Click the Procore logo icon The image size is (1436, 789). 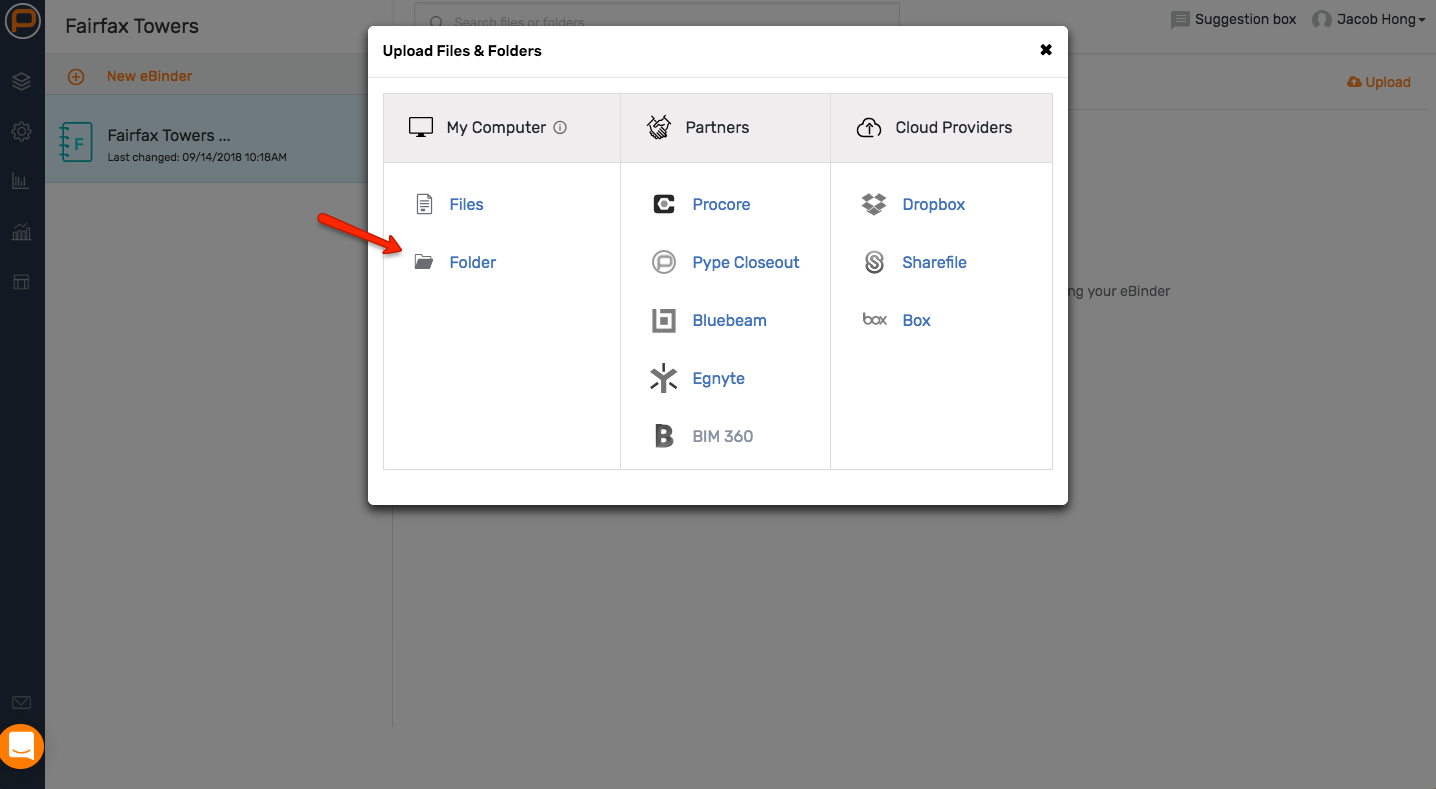[x=664, y=205]
